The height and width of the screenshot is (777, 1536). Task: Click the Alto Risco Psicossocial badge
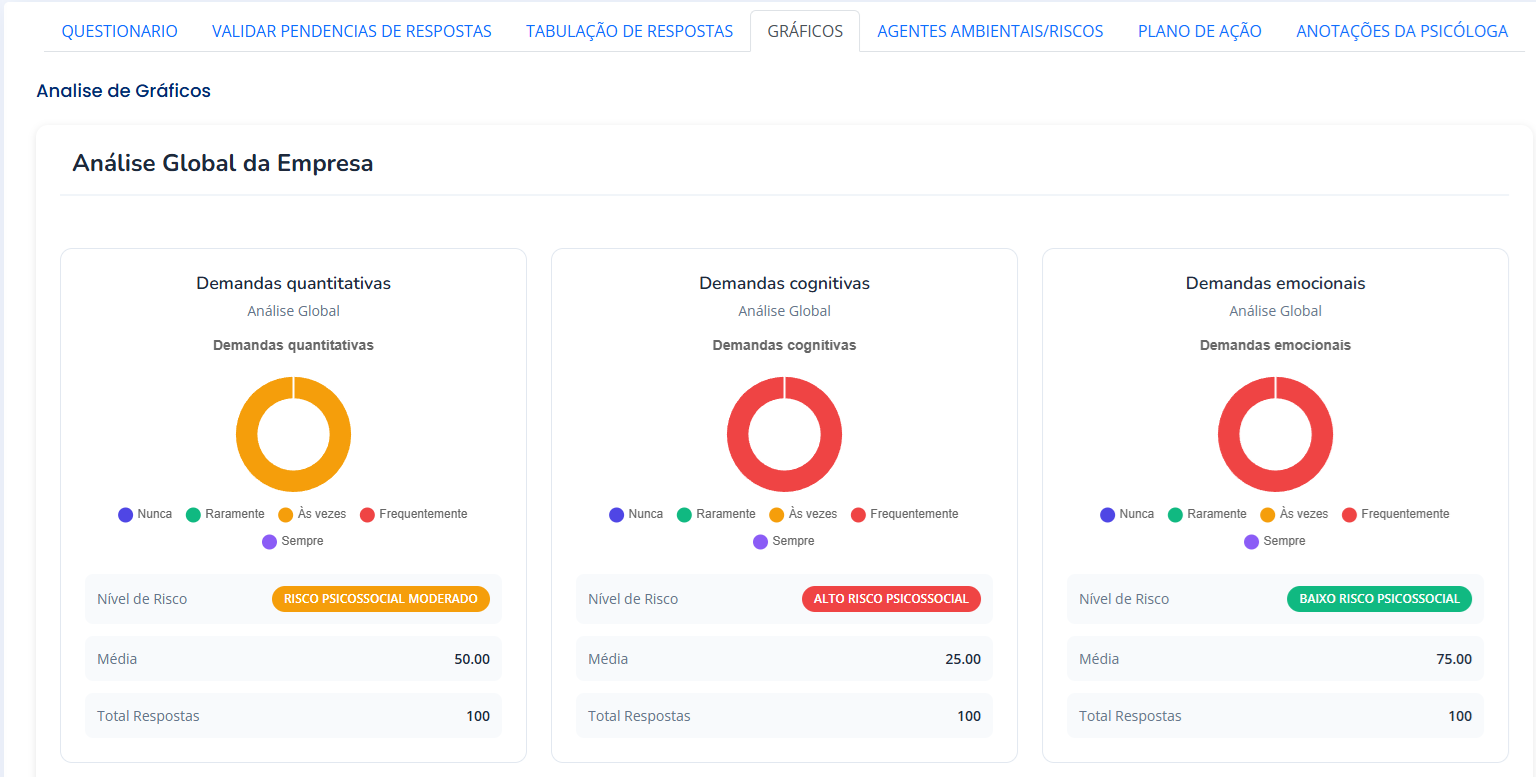coord(891,599)
